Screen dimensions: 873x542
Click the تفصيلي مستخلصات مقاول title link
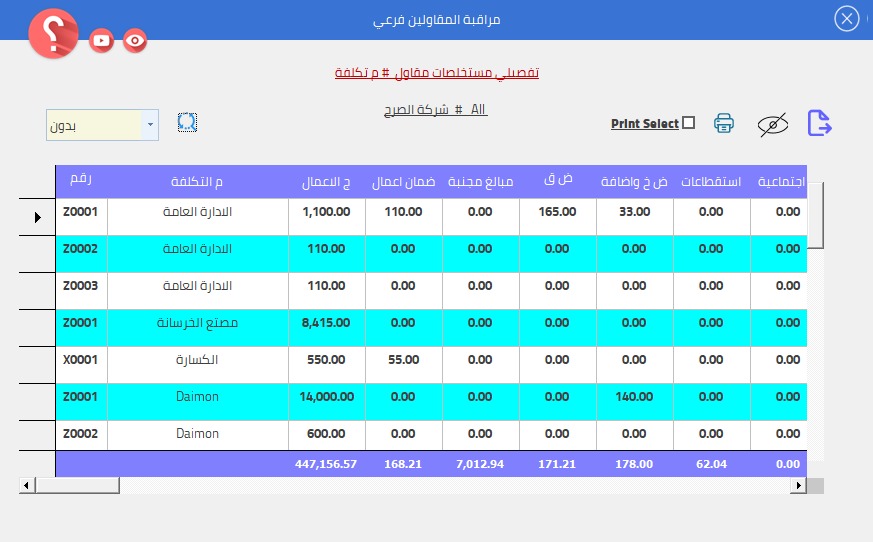437,73
